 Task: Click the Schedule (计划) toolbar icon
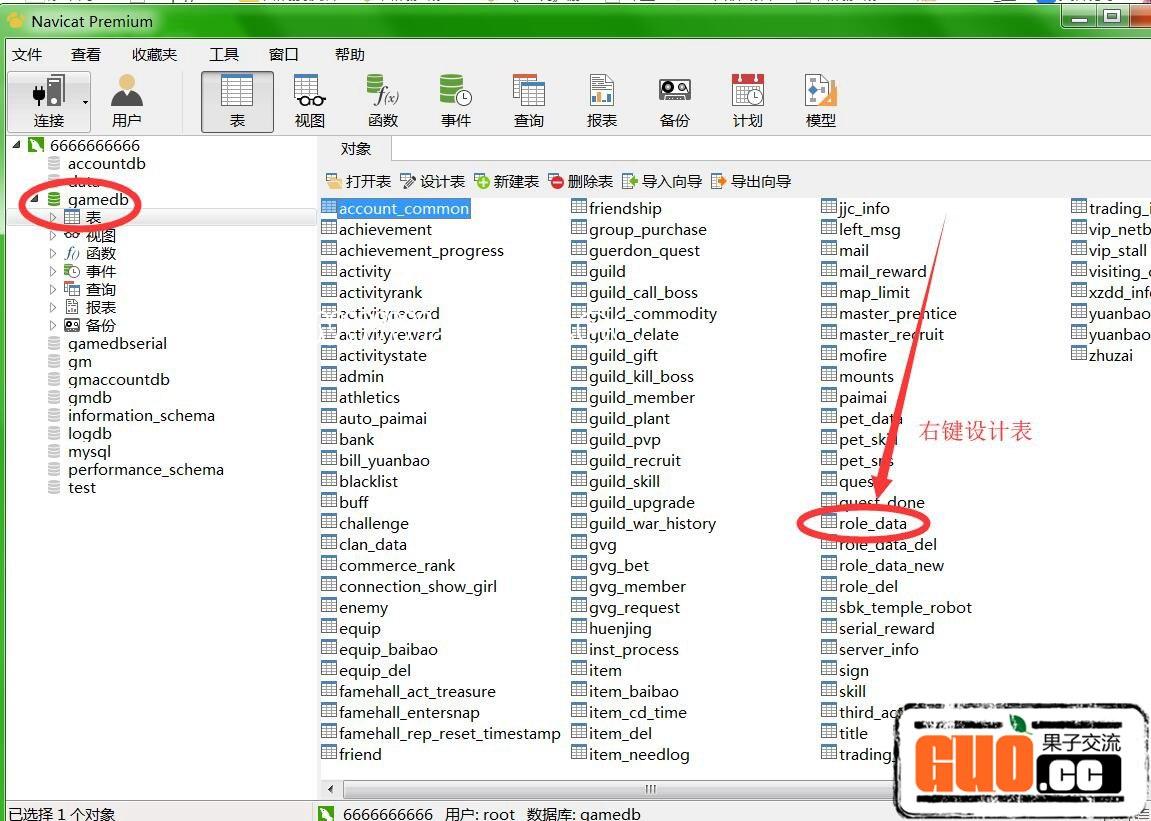[748, 100]
